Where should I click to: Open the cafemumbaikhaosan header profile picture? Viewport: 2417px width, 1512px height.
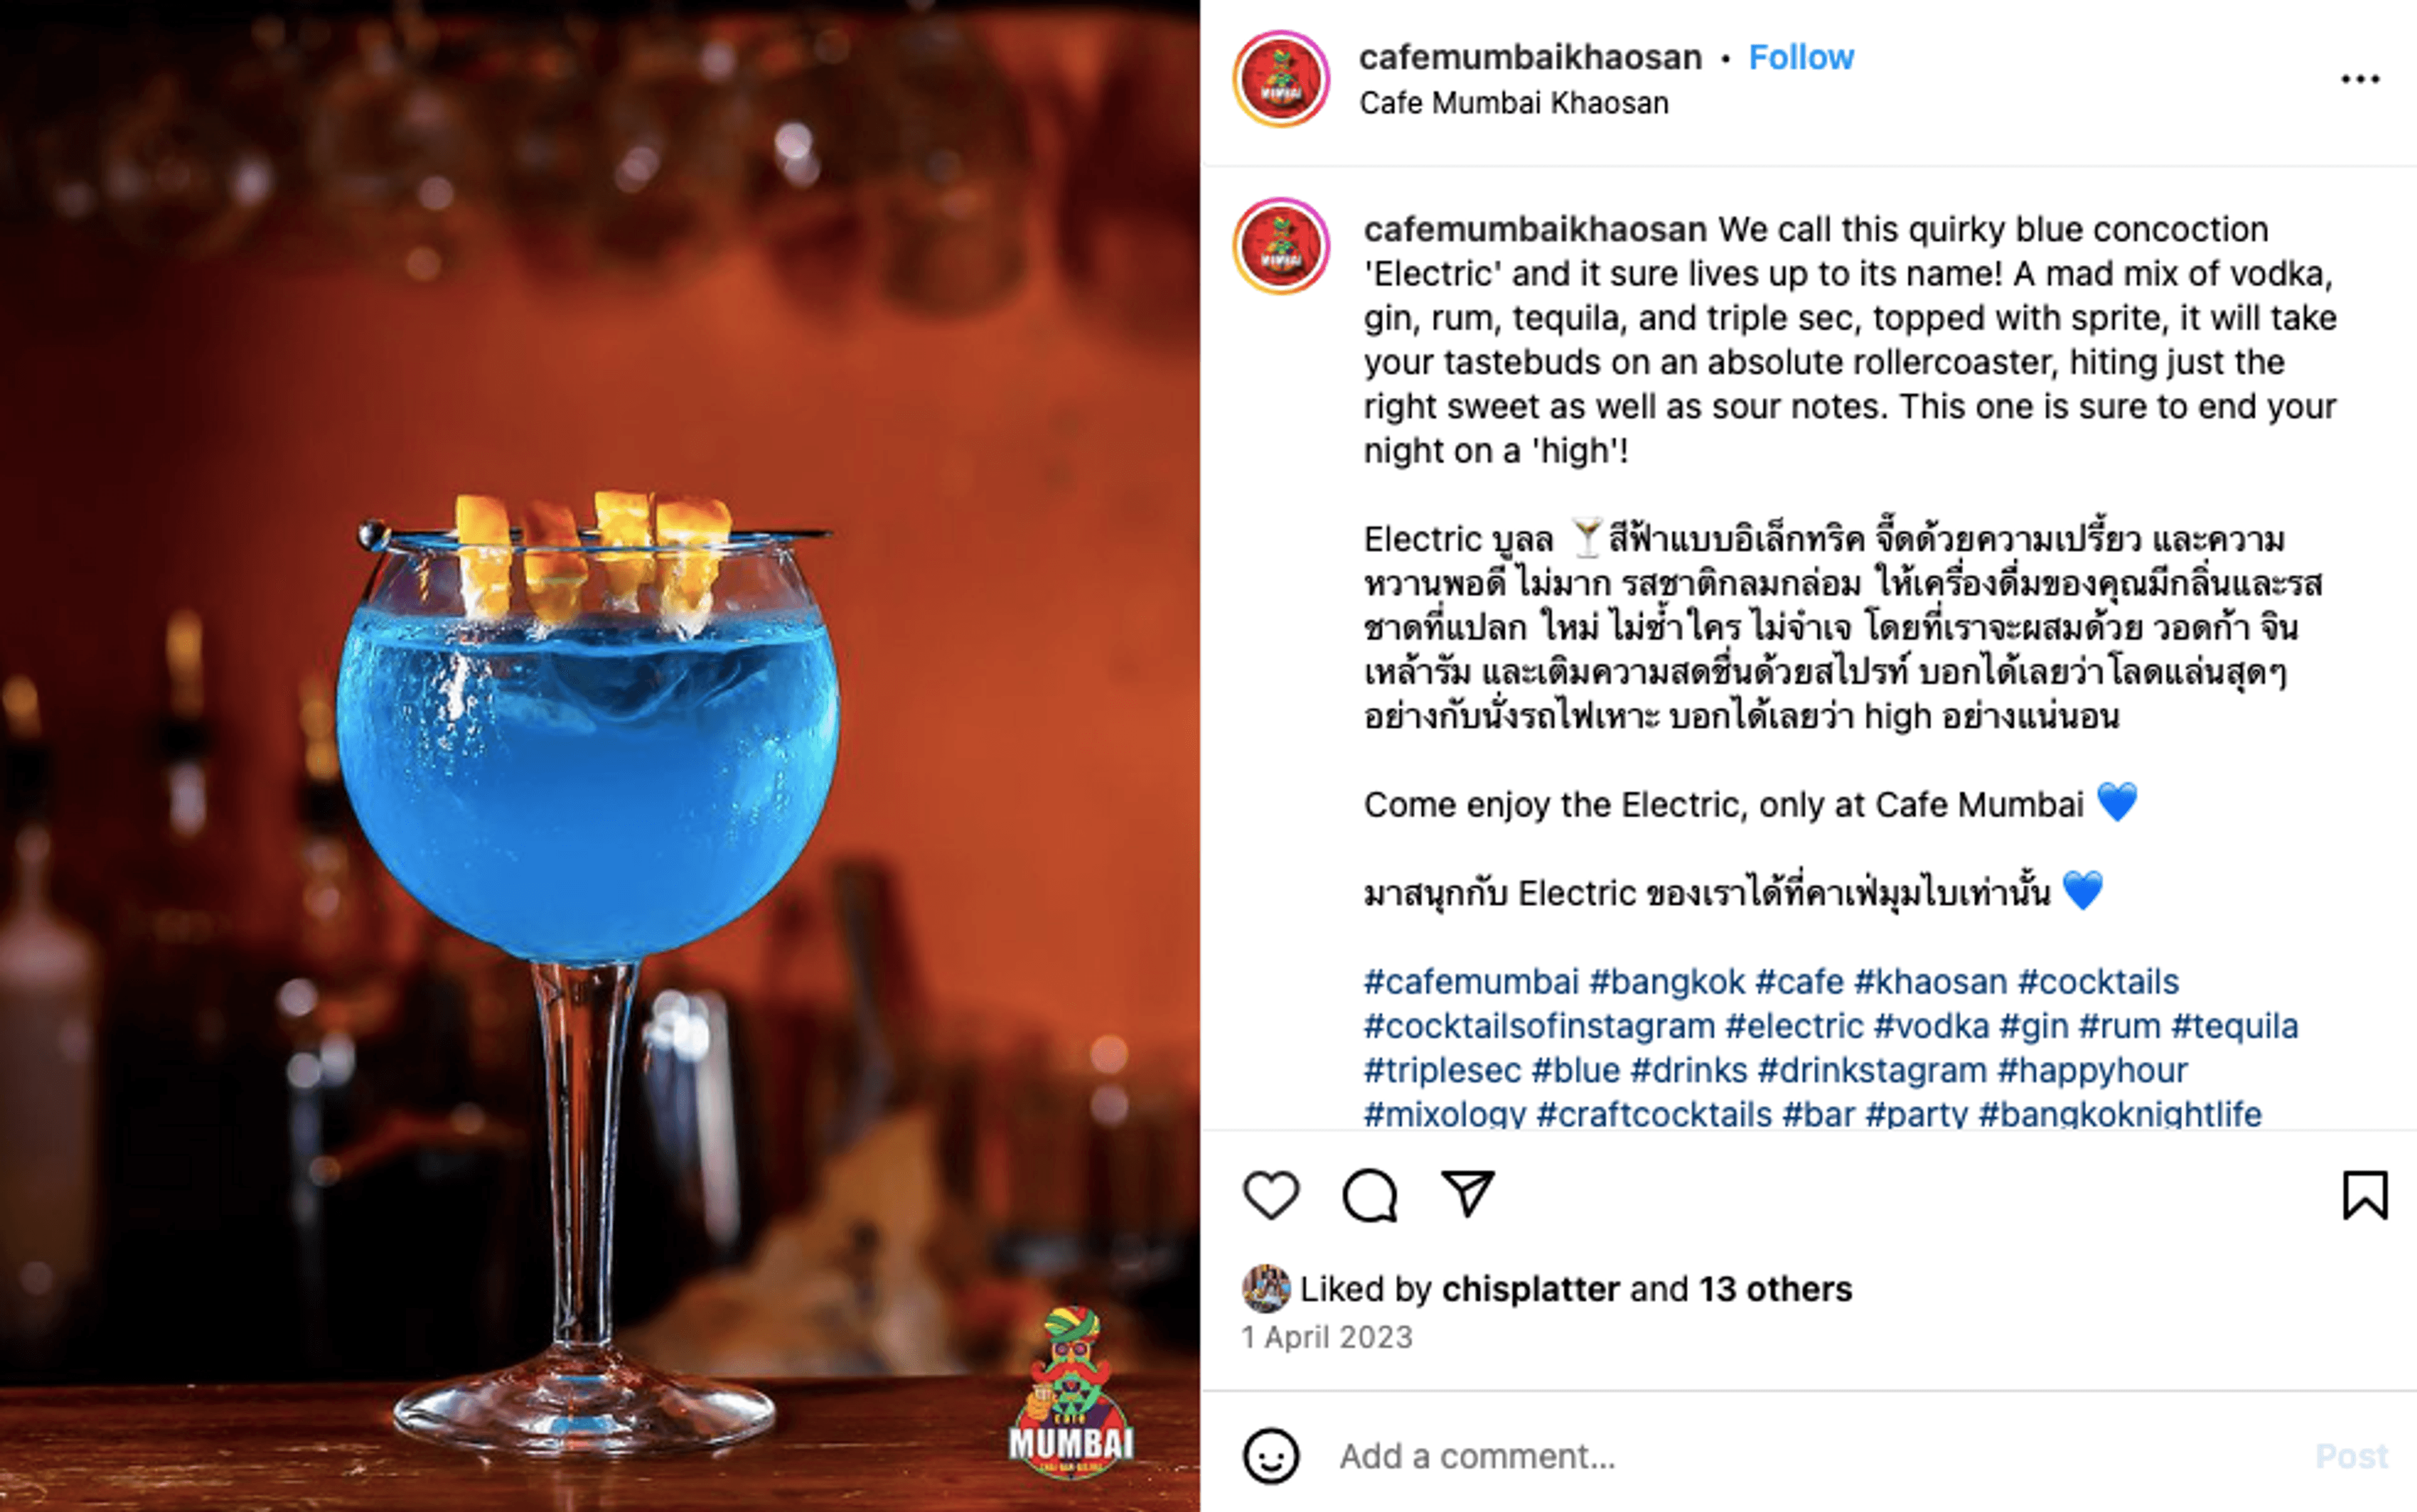click(x=1281, y=79)
